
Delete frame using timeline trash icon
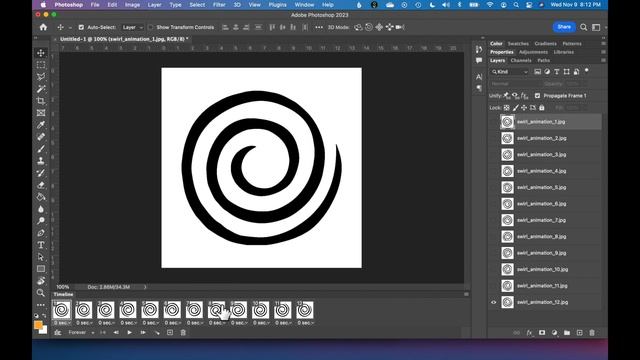tap(183, 333)
